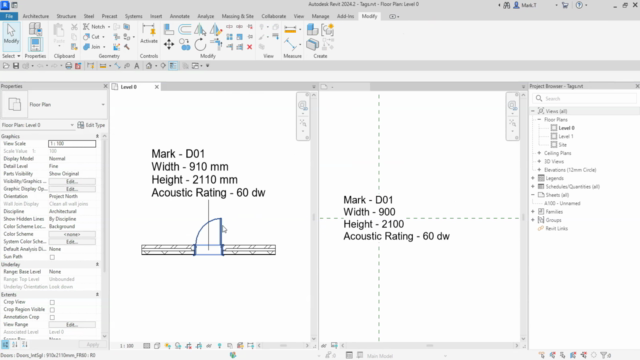Activate the Move tool
The image size is (640, 360).
(169, 44)
